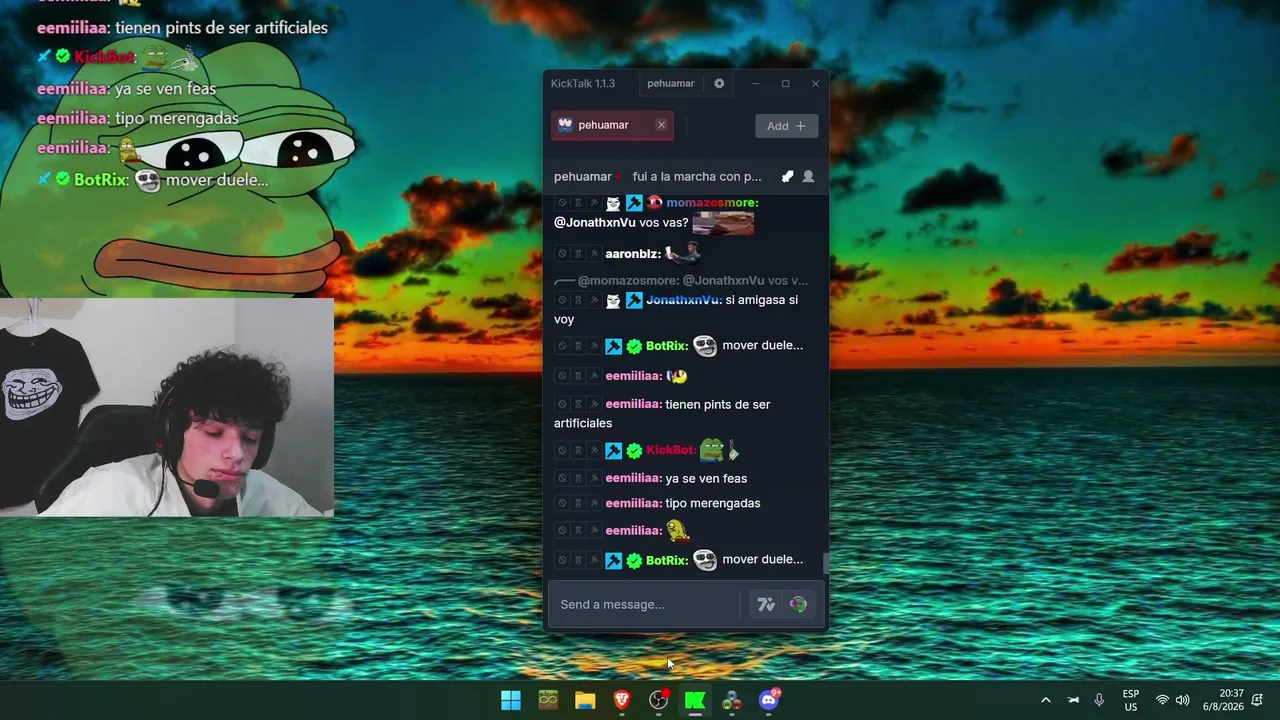This screenshot has width=1280, height=720.
Task: Hammer mod icon on "tienen pints de ser" message
Action: [x=593, y=404]
